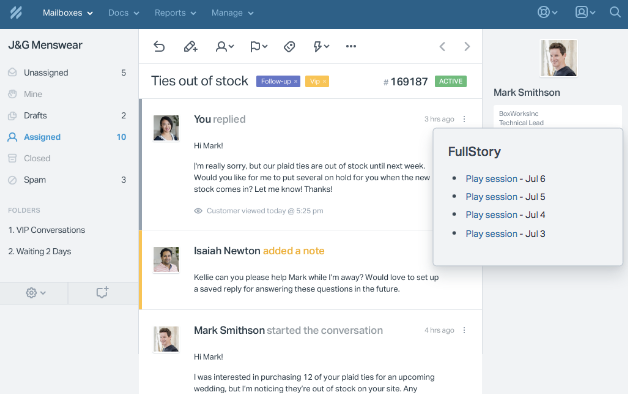Click the reply arrow icon
This screenshot has width=628, height=394.
159,46
